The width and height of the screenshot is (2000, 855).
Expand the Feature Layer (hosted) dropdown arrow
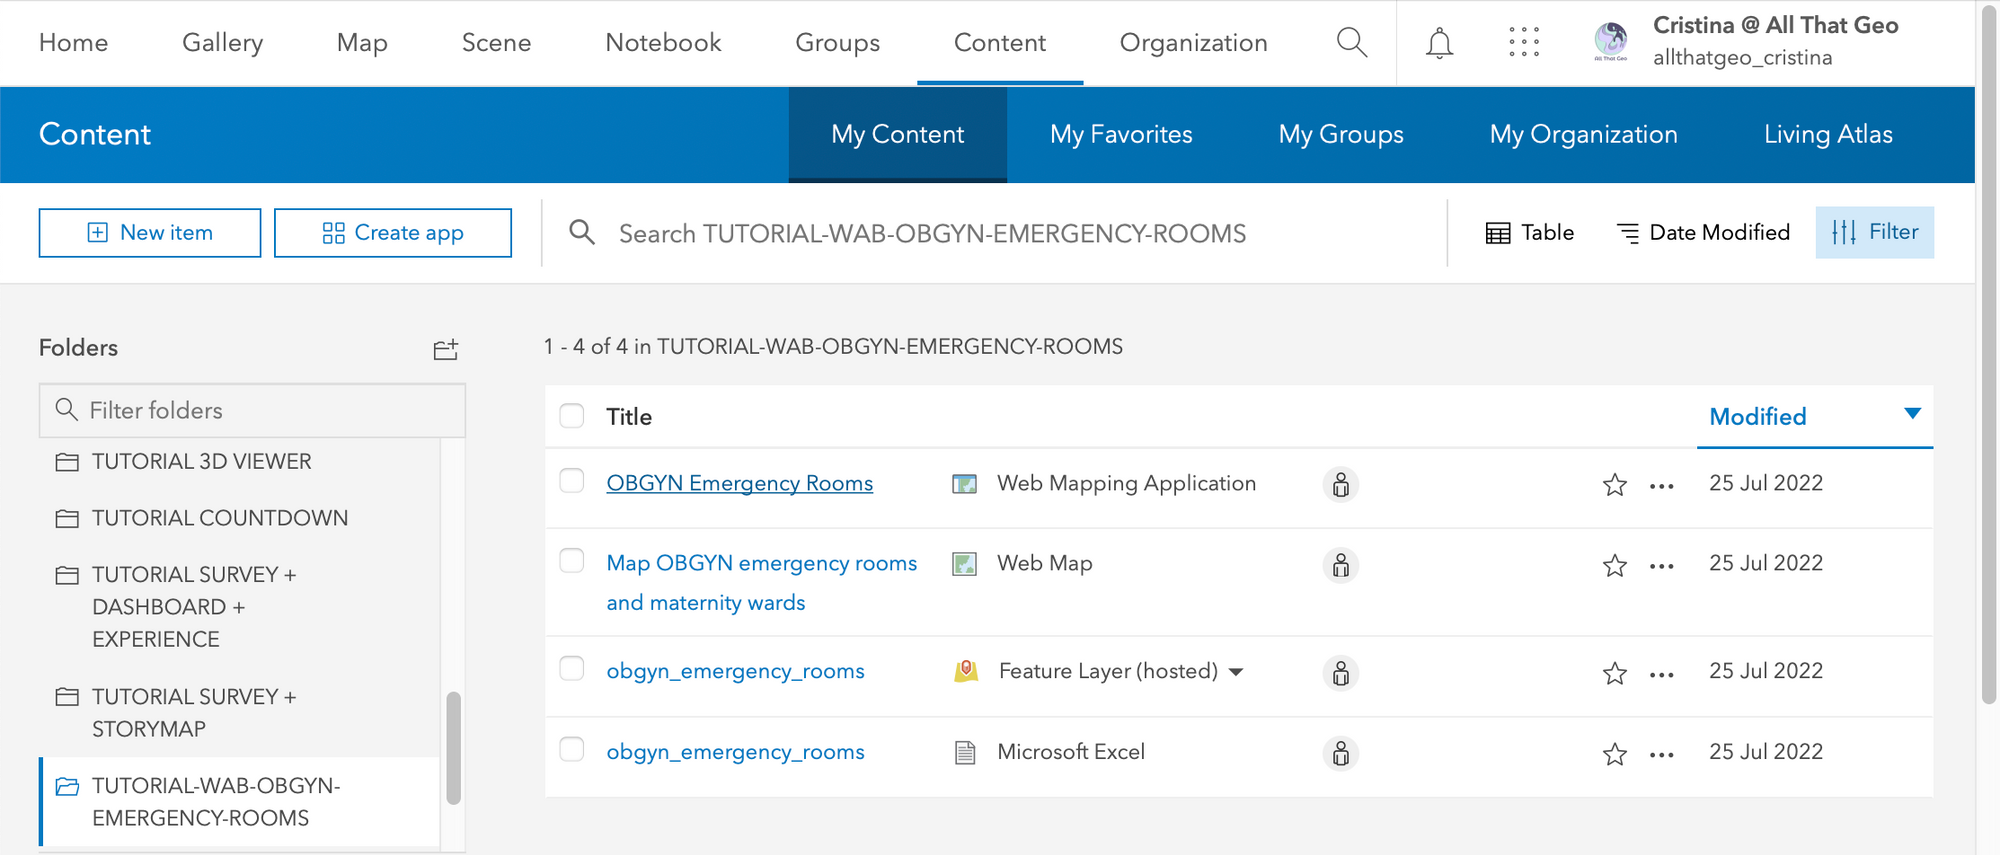pyautogui.click(x=1236, y=672)
